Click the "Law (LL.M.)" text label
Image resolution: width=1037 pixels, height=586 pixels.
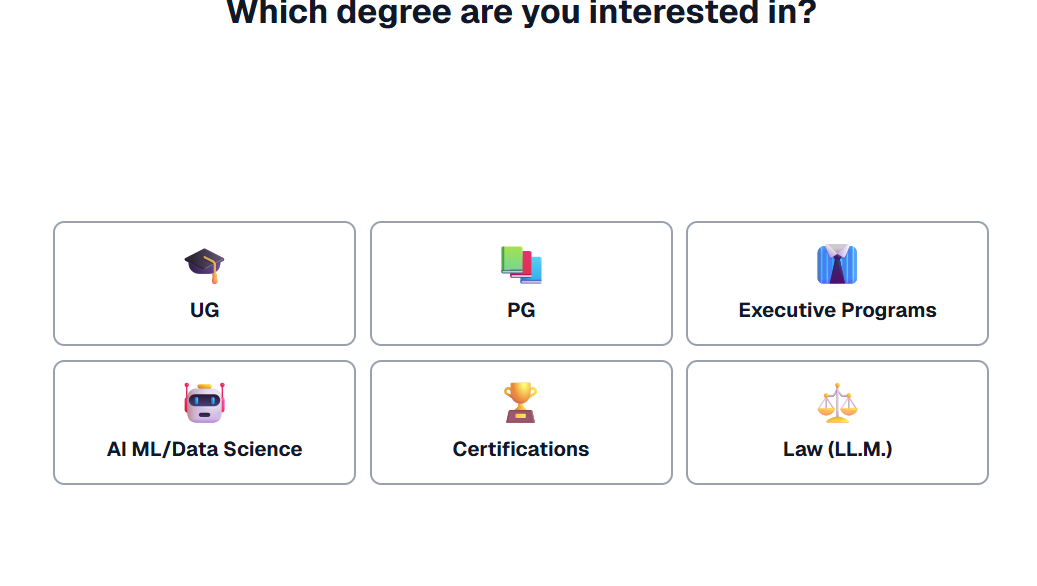[x=837, y=450]
